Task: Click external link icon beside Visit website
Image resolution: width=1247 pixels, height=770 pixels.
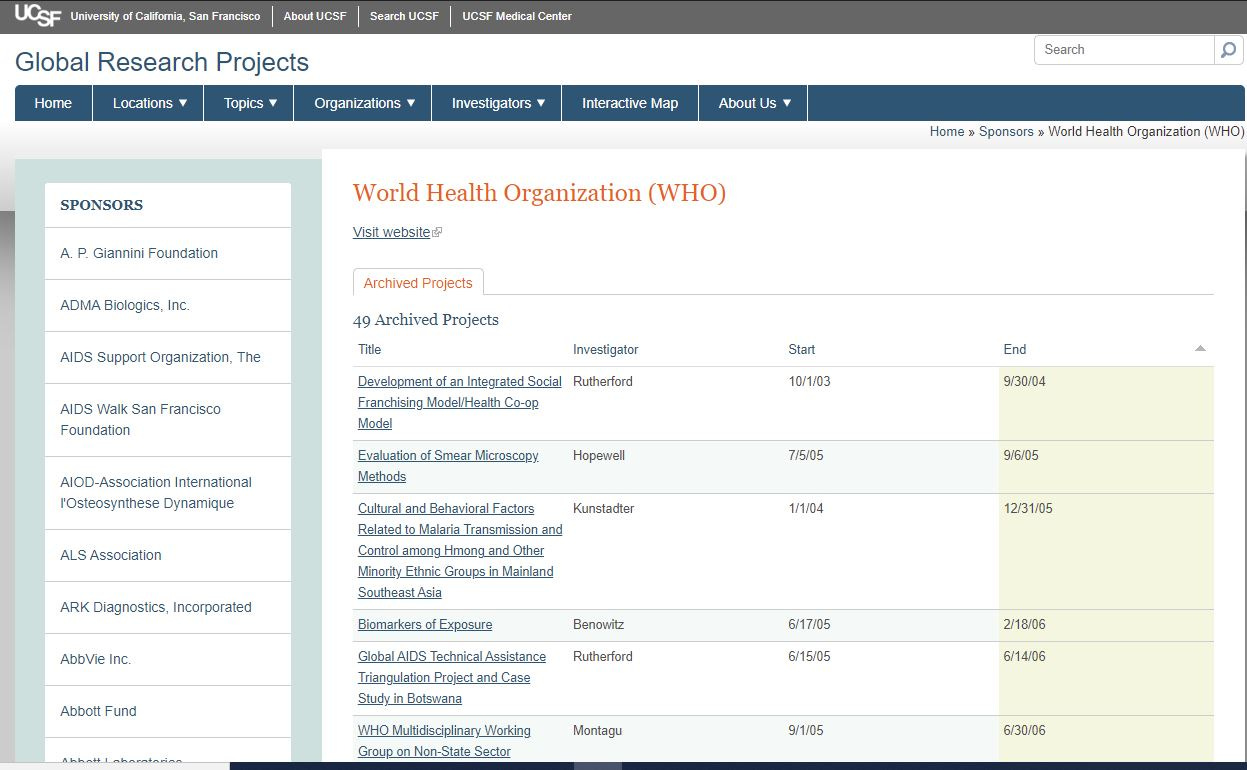Action: coord(437,233)
